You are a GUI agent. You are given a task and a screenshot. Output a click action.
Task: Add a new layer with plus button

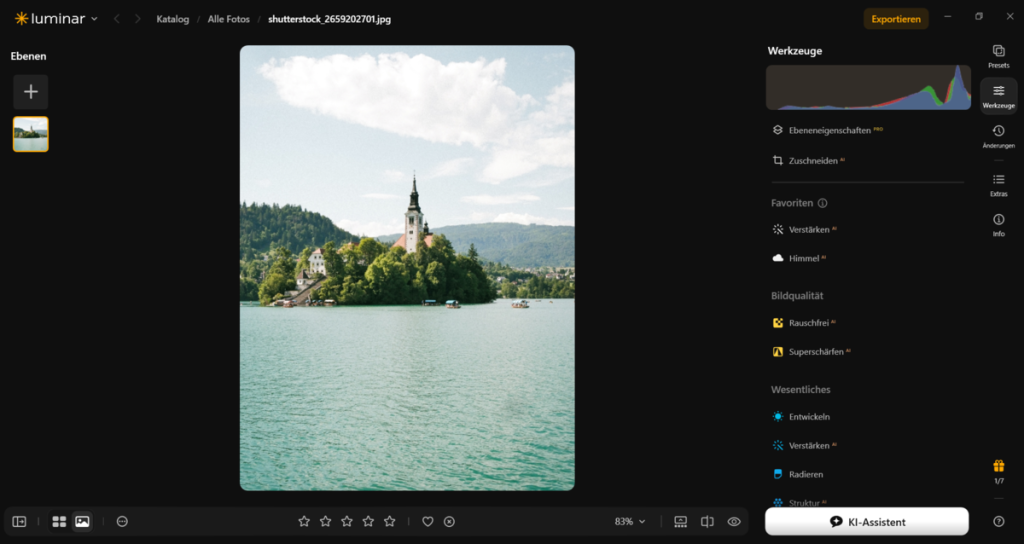[x=31, y=91]
